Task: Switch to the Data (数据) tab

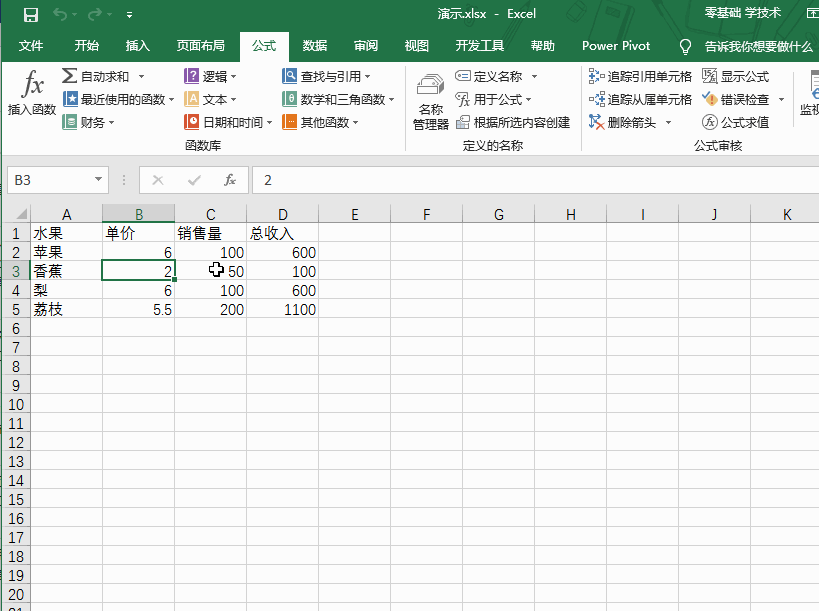Action: pos(315,46)
